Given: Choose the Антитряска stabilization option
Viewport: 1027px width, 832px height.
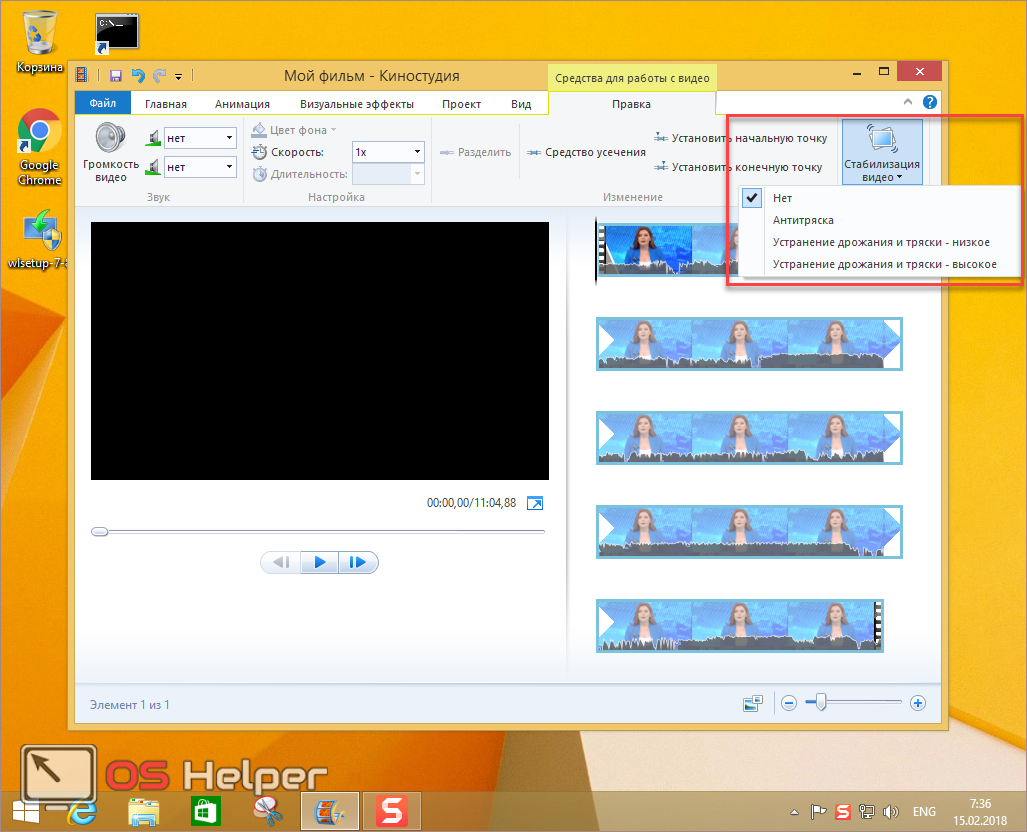Looking at the screenshot, I should [803, 220].
